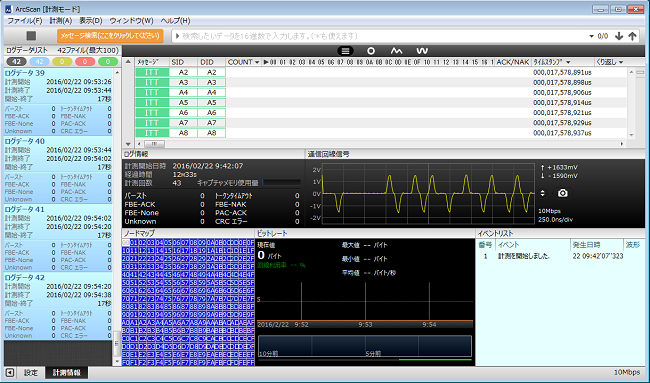The height and width of the screenshot is (383, 650).
Task: Select the ログデータ 41 entry
Action: point(58,238)
